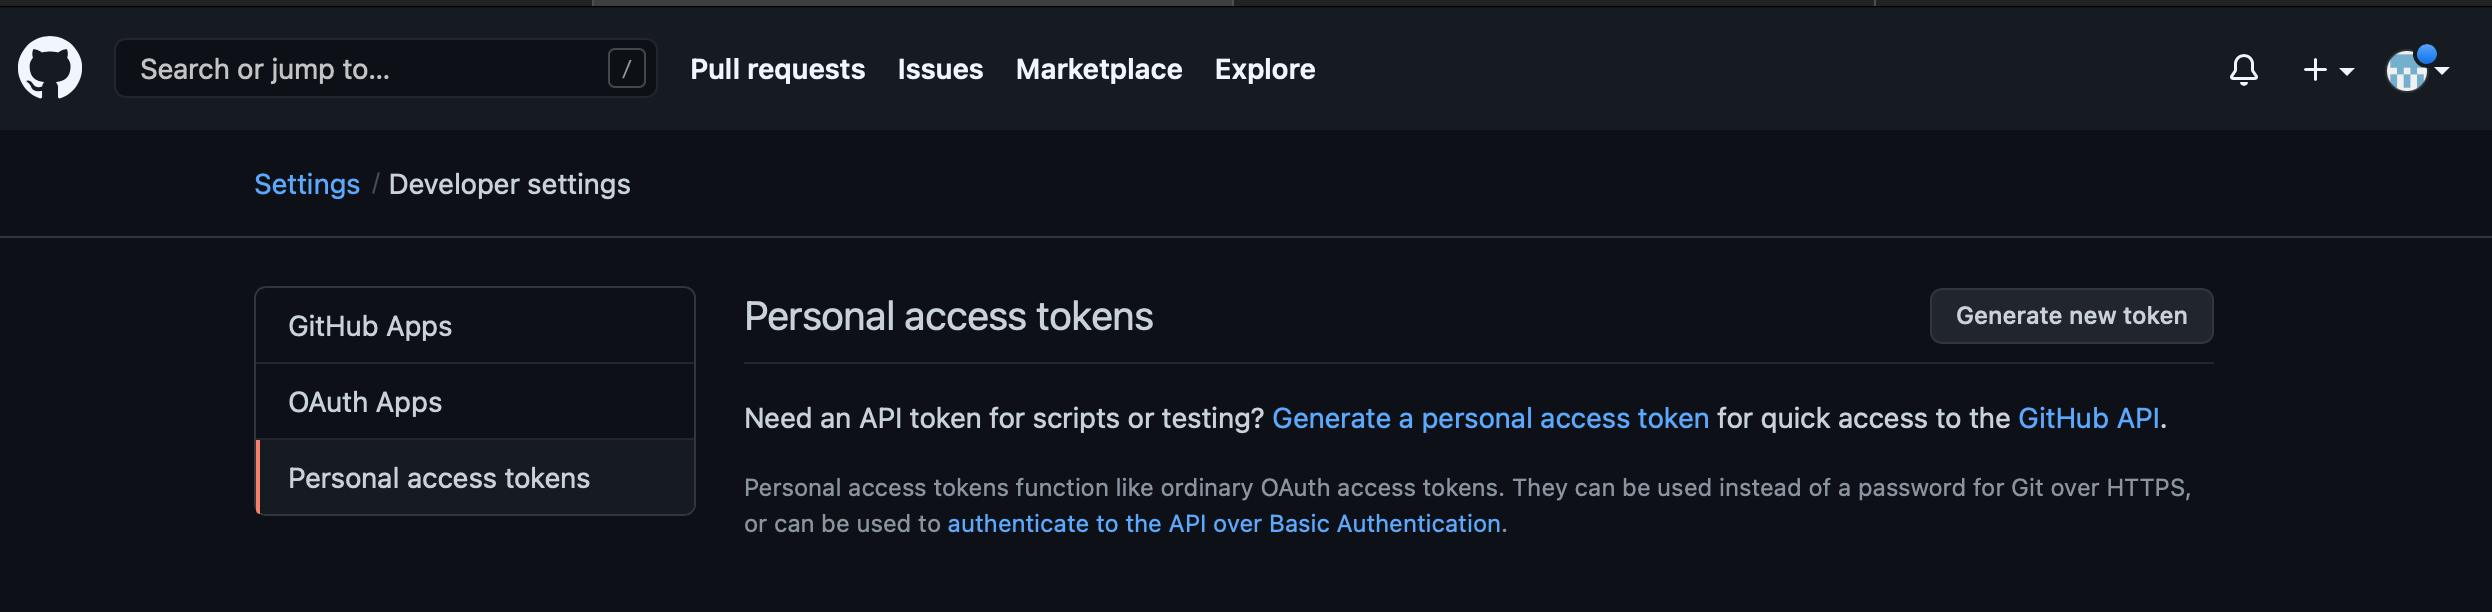Click the user avatar picture
The width and height of the screenshot is (2492, 612).
(2406, 70)
